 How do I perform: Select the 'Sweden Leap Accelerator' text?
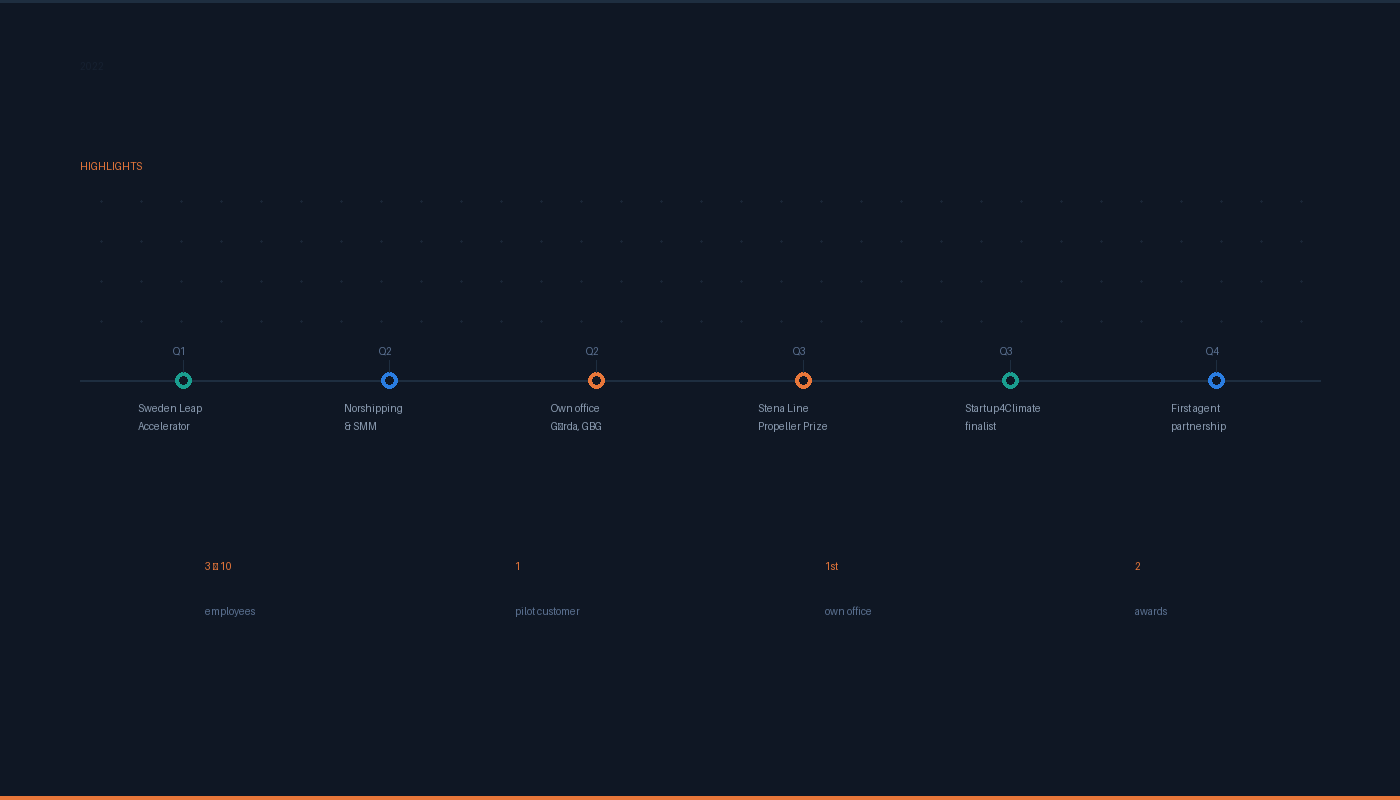[170, 417]
